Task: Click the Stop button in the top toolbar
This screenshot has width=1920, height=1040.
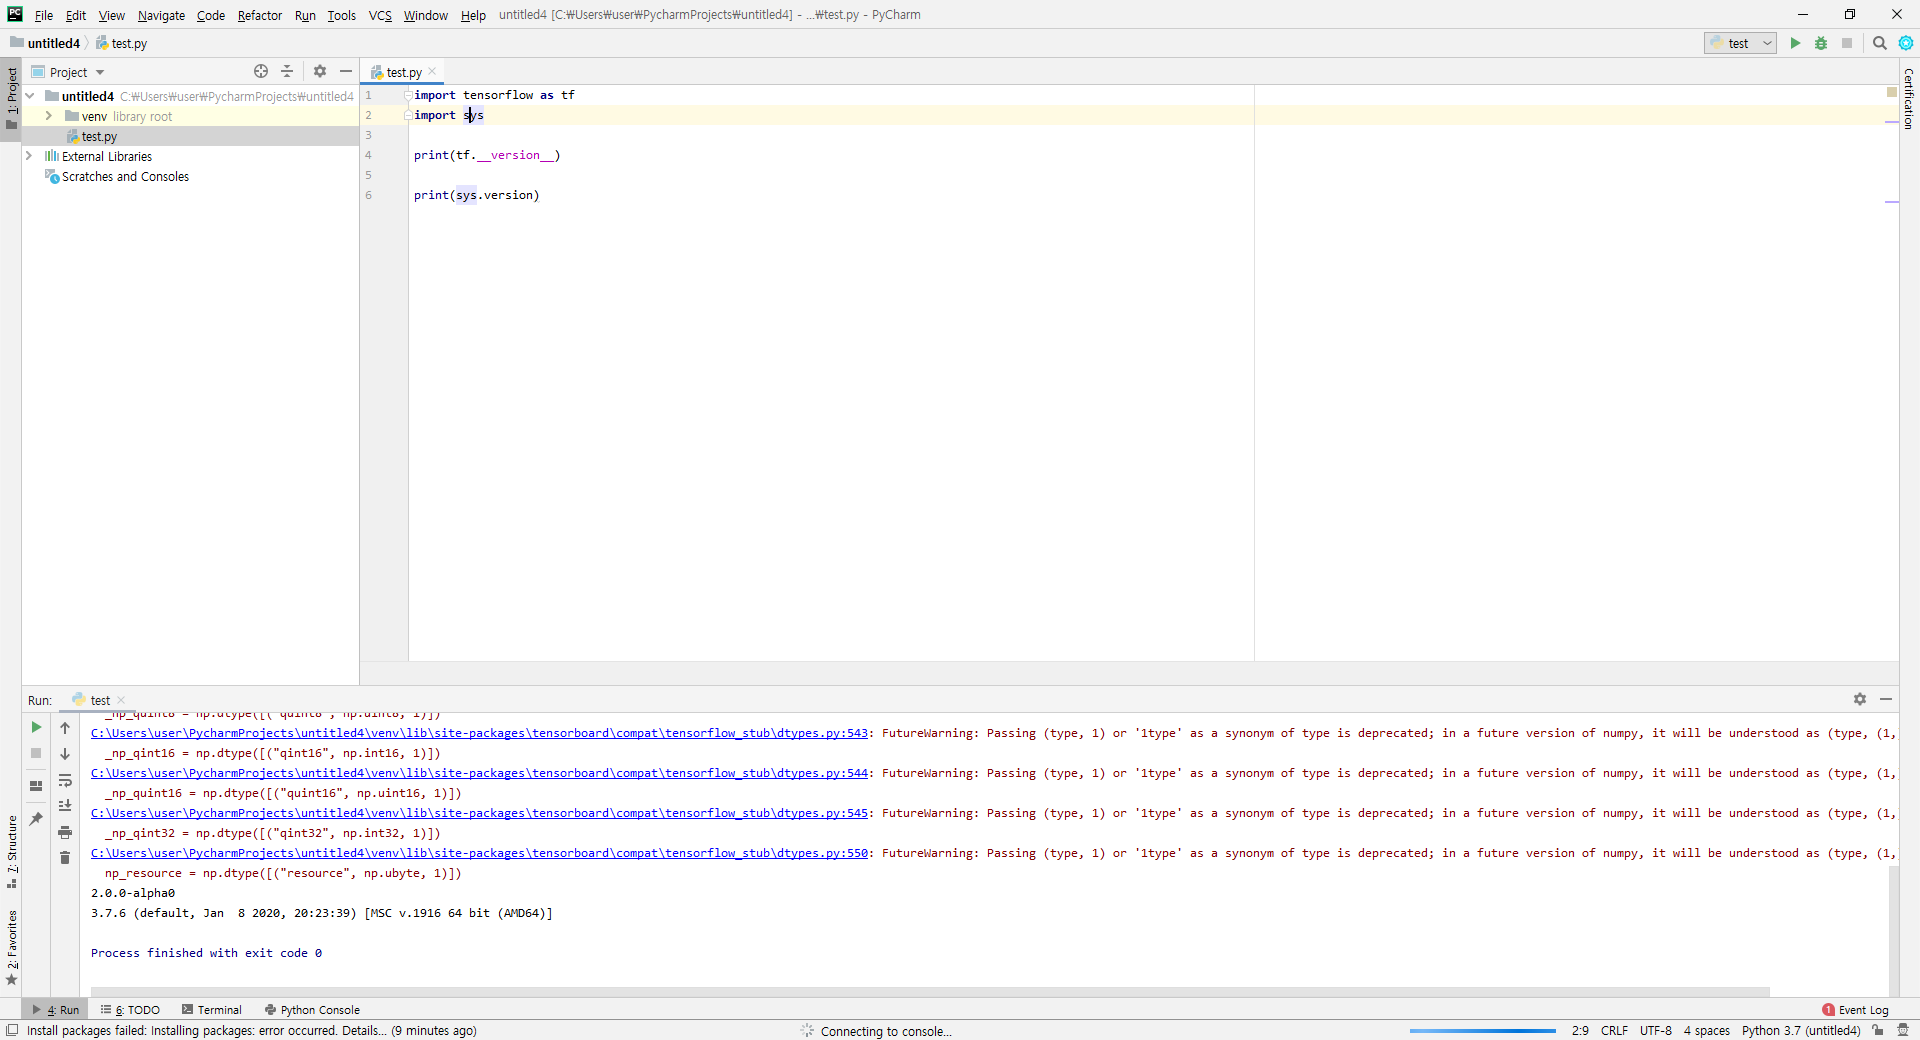Action: tap(1847, 43)
